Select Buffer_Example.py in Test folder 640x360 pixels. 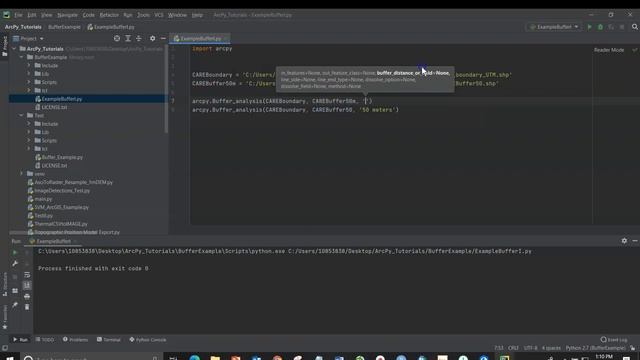(x=62, y=157)
